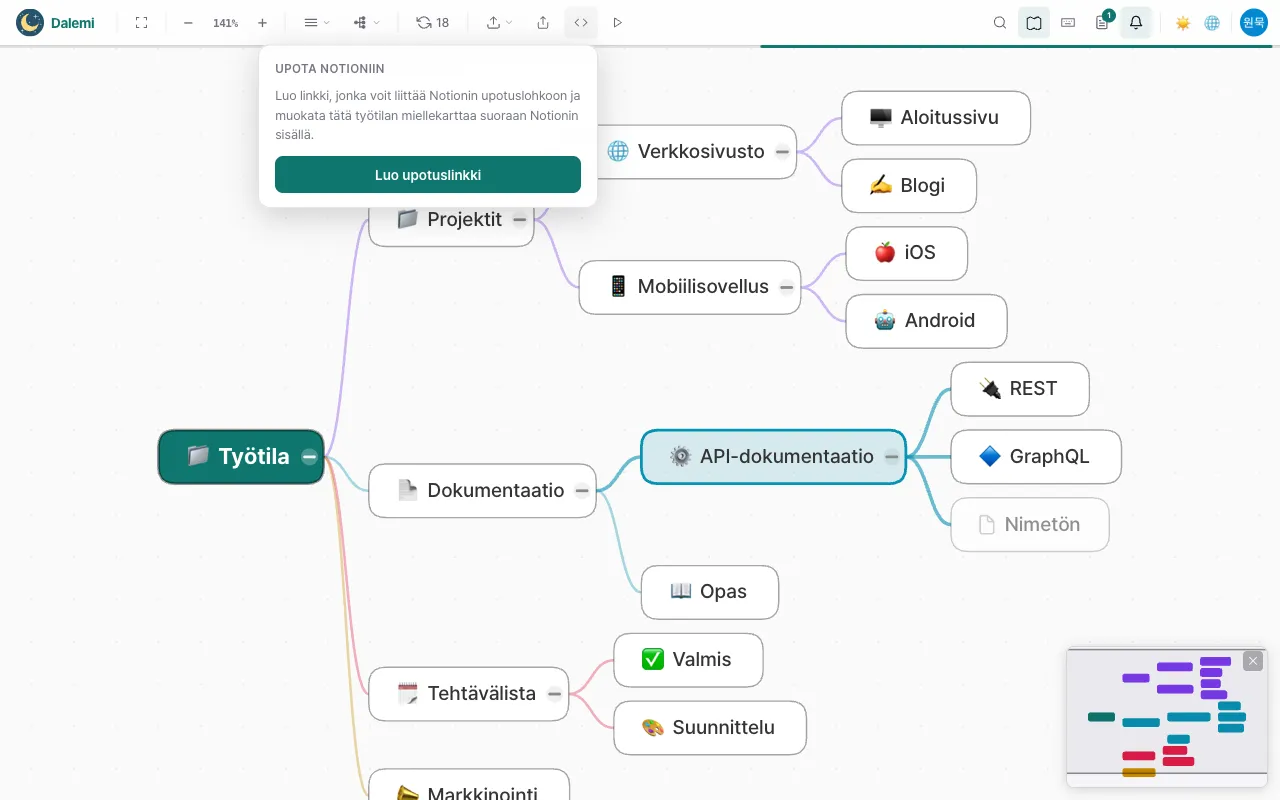Collapse the Projektit branch

tap(520, 219)
